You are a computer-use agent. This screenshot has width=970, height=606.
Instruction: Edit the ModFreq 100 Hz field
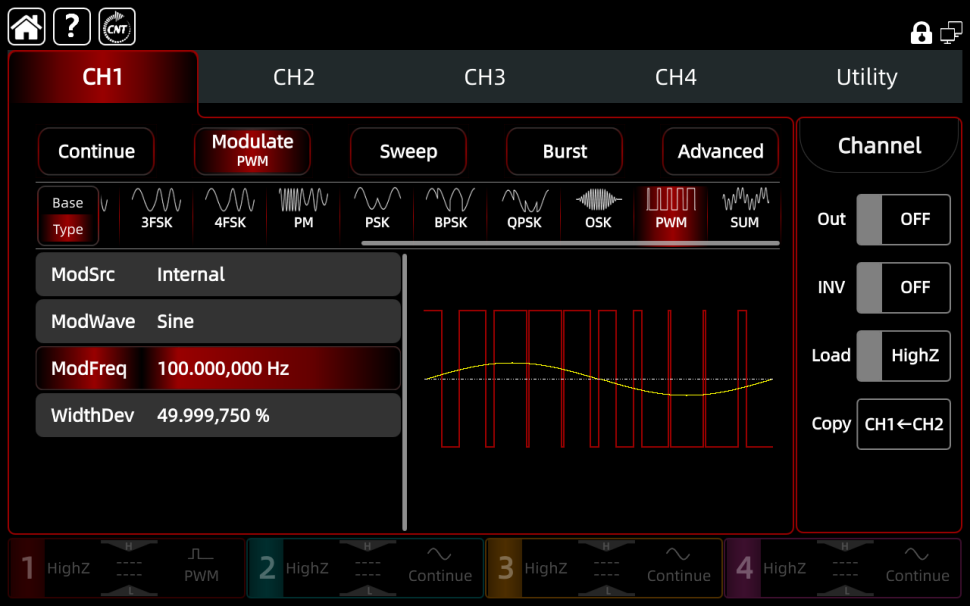point(218,368)
